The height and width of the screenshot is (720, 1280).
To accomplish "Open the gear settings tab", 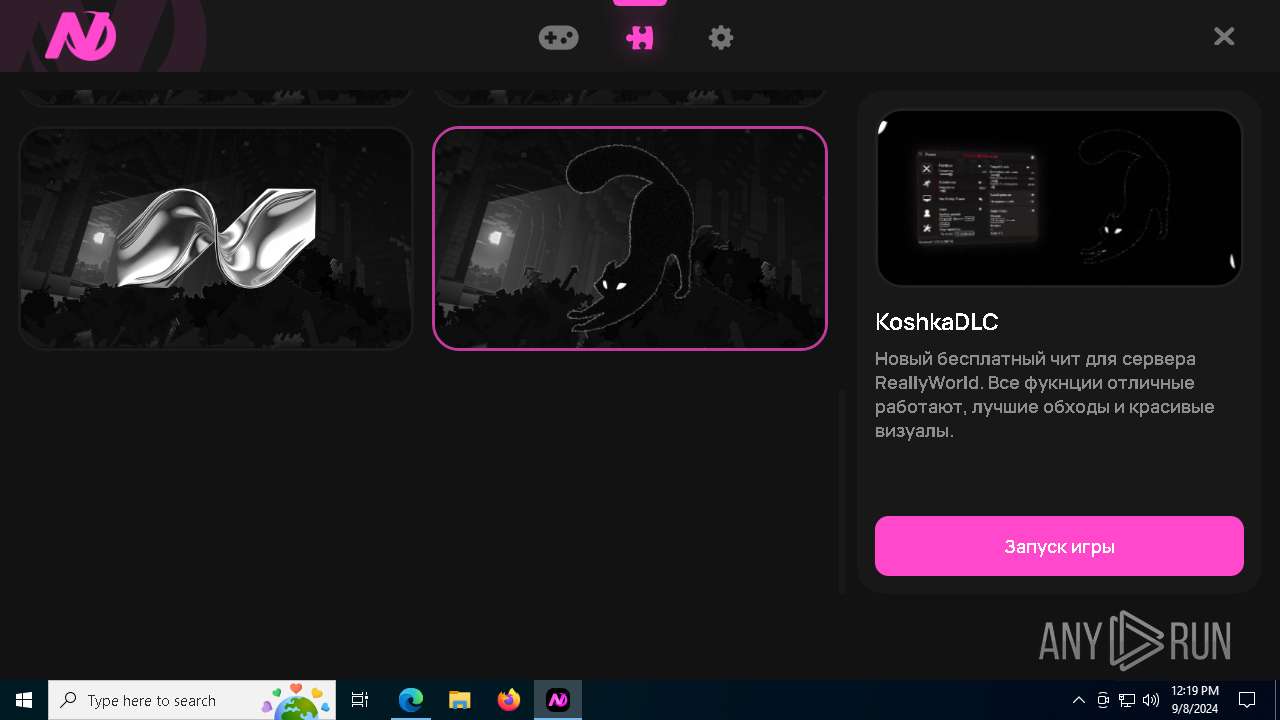I will [721, 38].
